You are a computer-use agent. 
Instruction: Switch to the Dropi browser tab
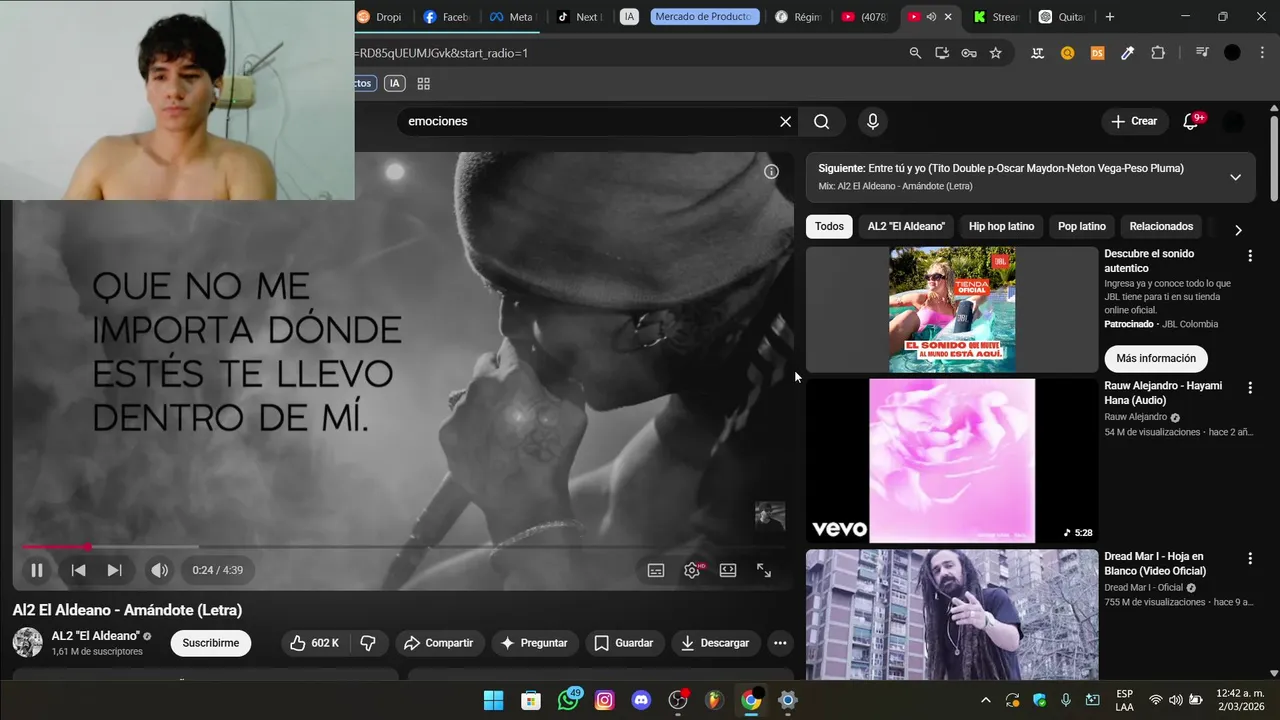point(379,17)
